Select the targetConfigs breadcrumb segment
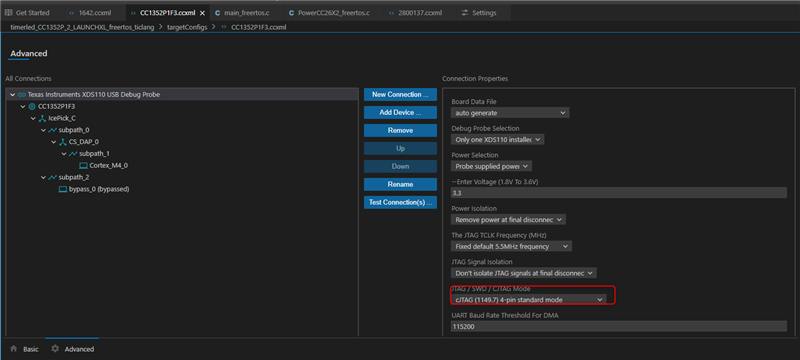Image resolution: width=800 pixels, height=360 pixels. 187,27
